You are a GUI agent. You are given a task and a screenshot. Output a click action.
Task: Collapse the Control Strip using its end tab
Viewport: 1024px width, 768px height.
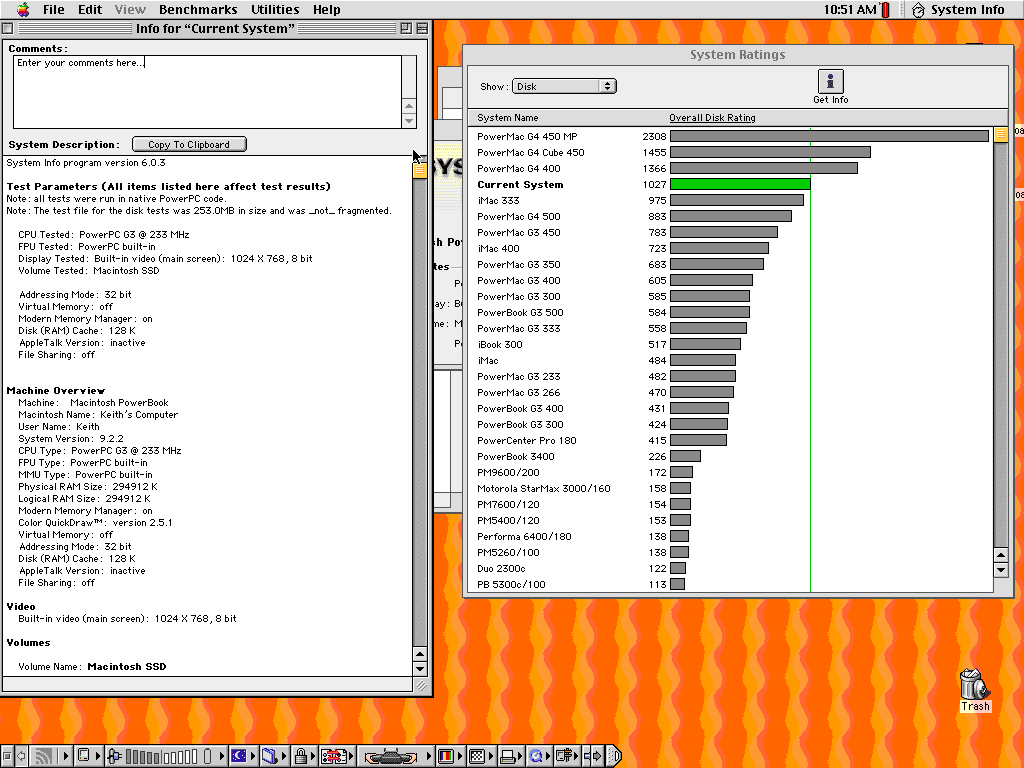(x=614, y=756)
